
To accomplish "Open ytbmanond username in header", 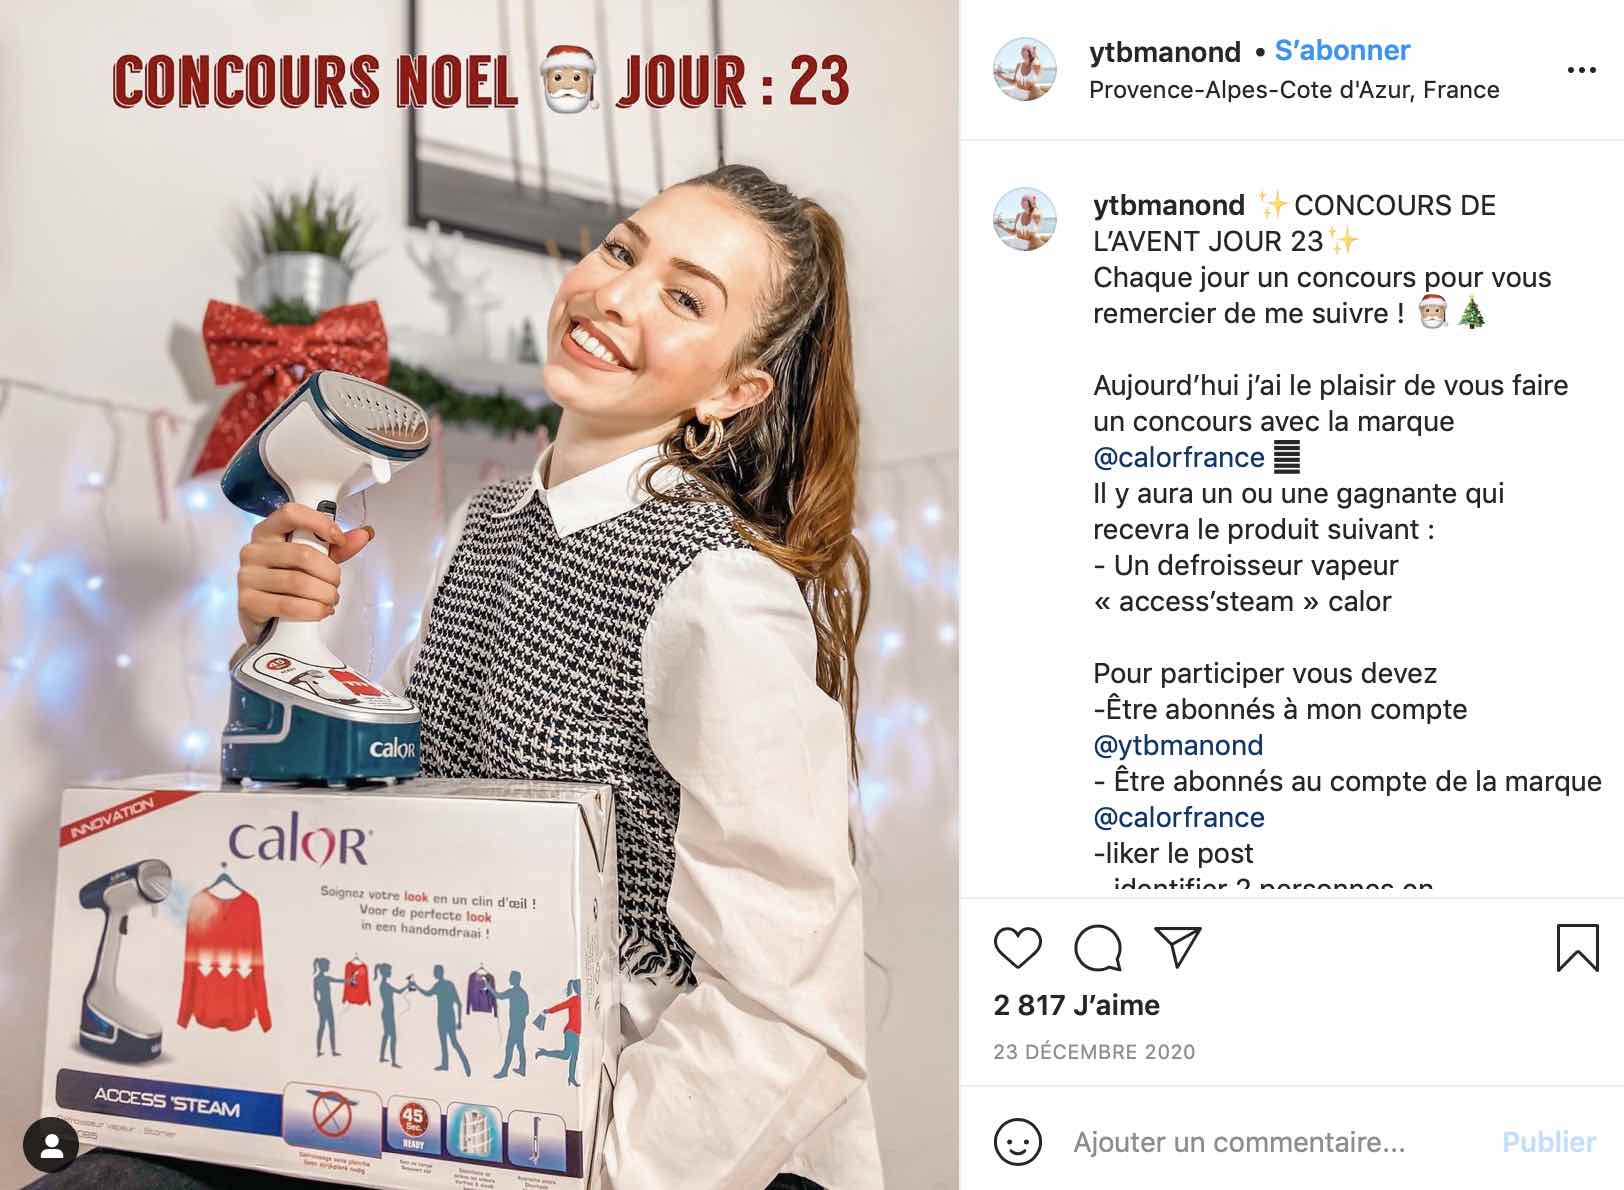I will tap(1165, 51).
